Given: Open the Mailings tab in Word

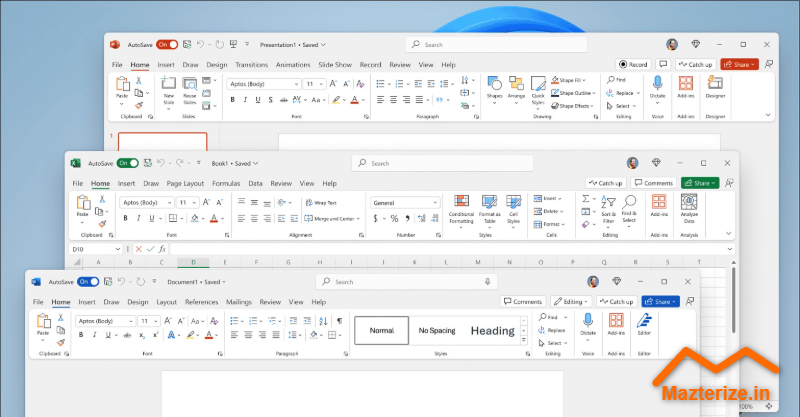Looking at the screenshot, I should click(239, 302).
